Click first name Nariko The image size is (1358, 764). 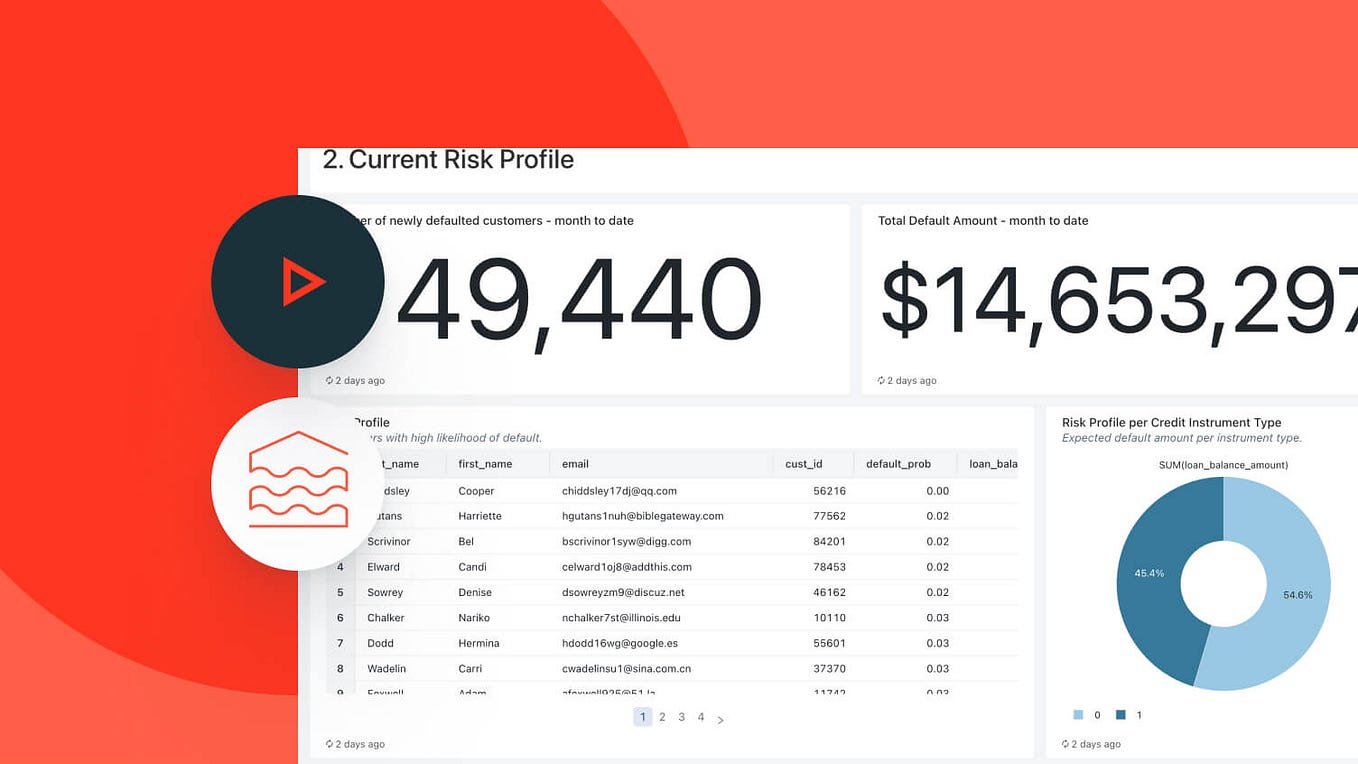(474, 618)
